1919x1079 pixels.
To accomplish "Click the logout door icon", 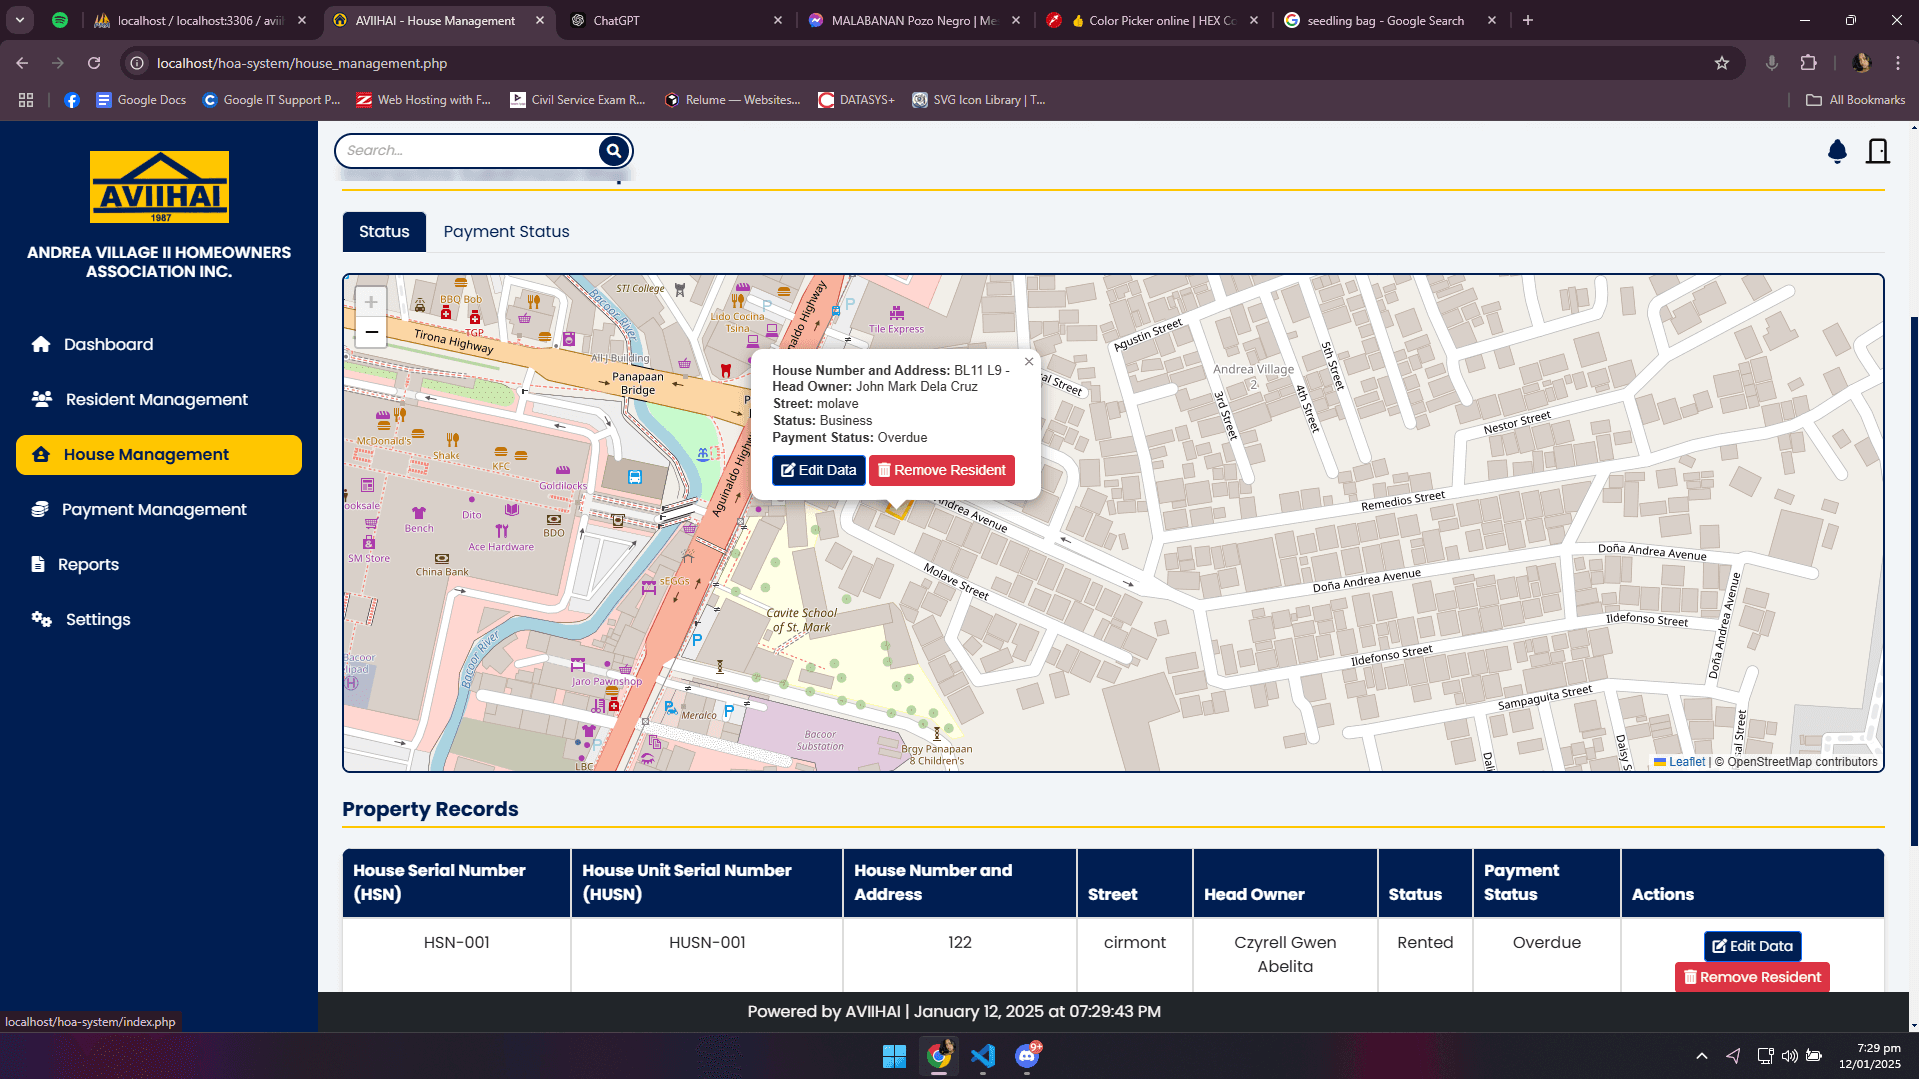I will pyautogui.click(x=1878, y=151).
